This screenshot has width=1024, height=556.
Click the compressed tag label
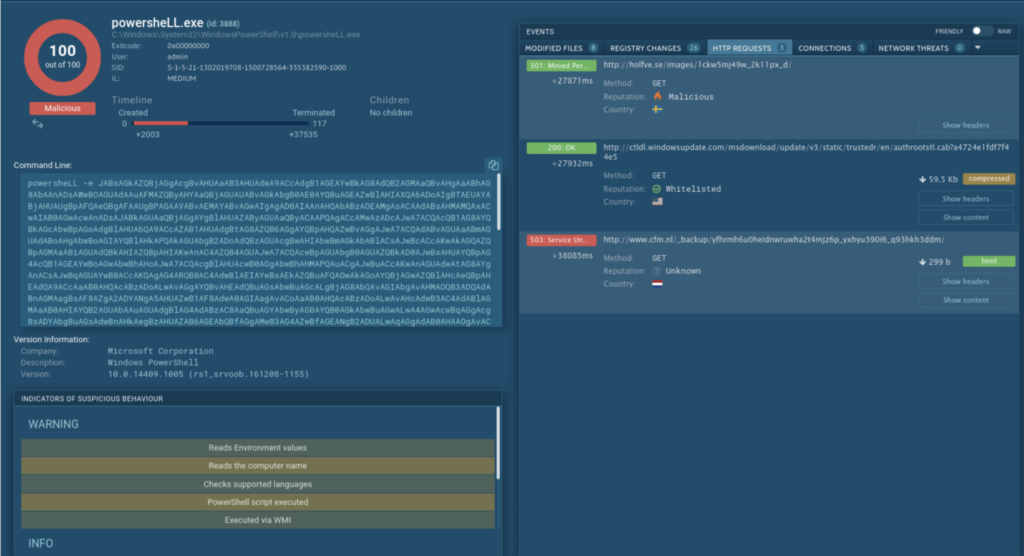click(989, 178)
